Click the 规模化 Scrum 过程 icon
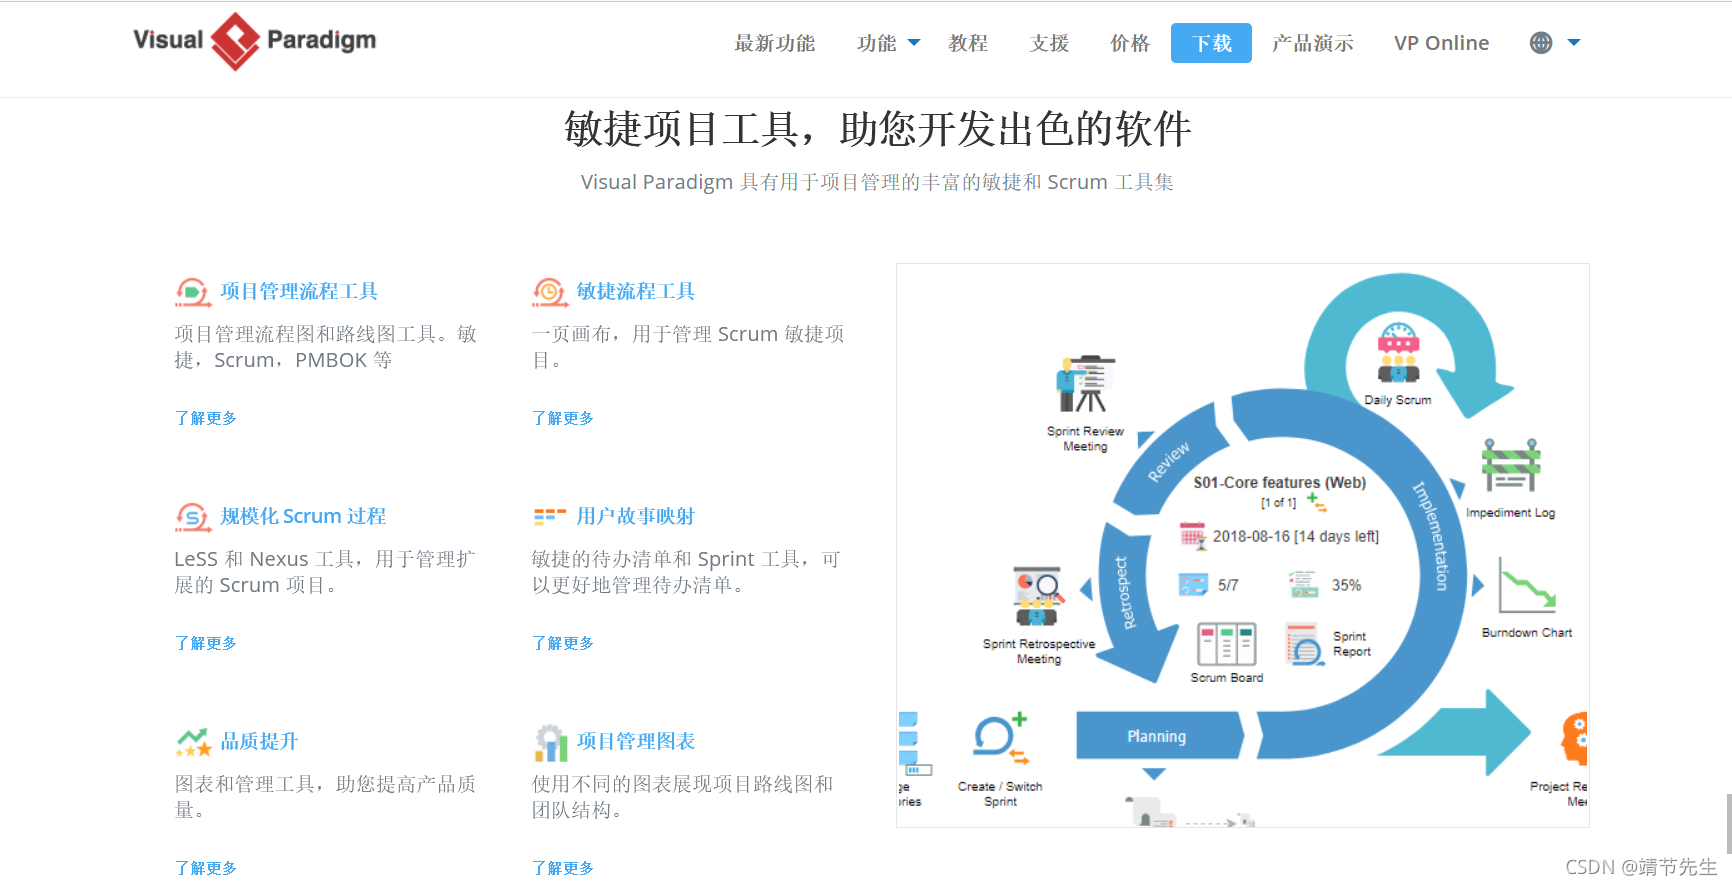Viewport: 1732px width, 885px height. pyautogui.click(x=192, y=517)
